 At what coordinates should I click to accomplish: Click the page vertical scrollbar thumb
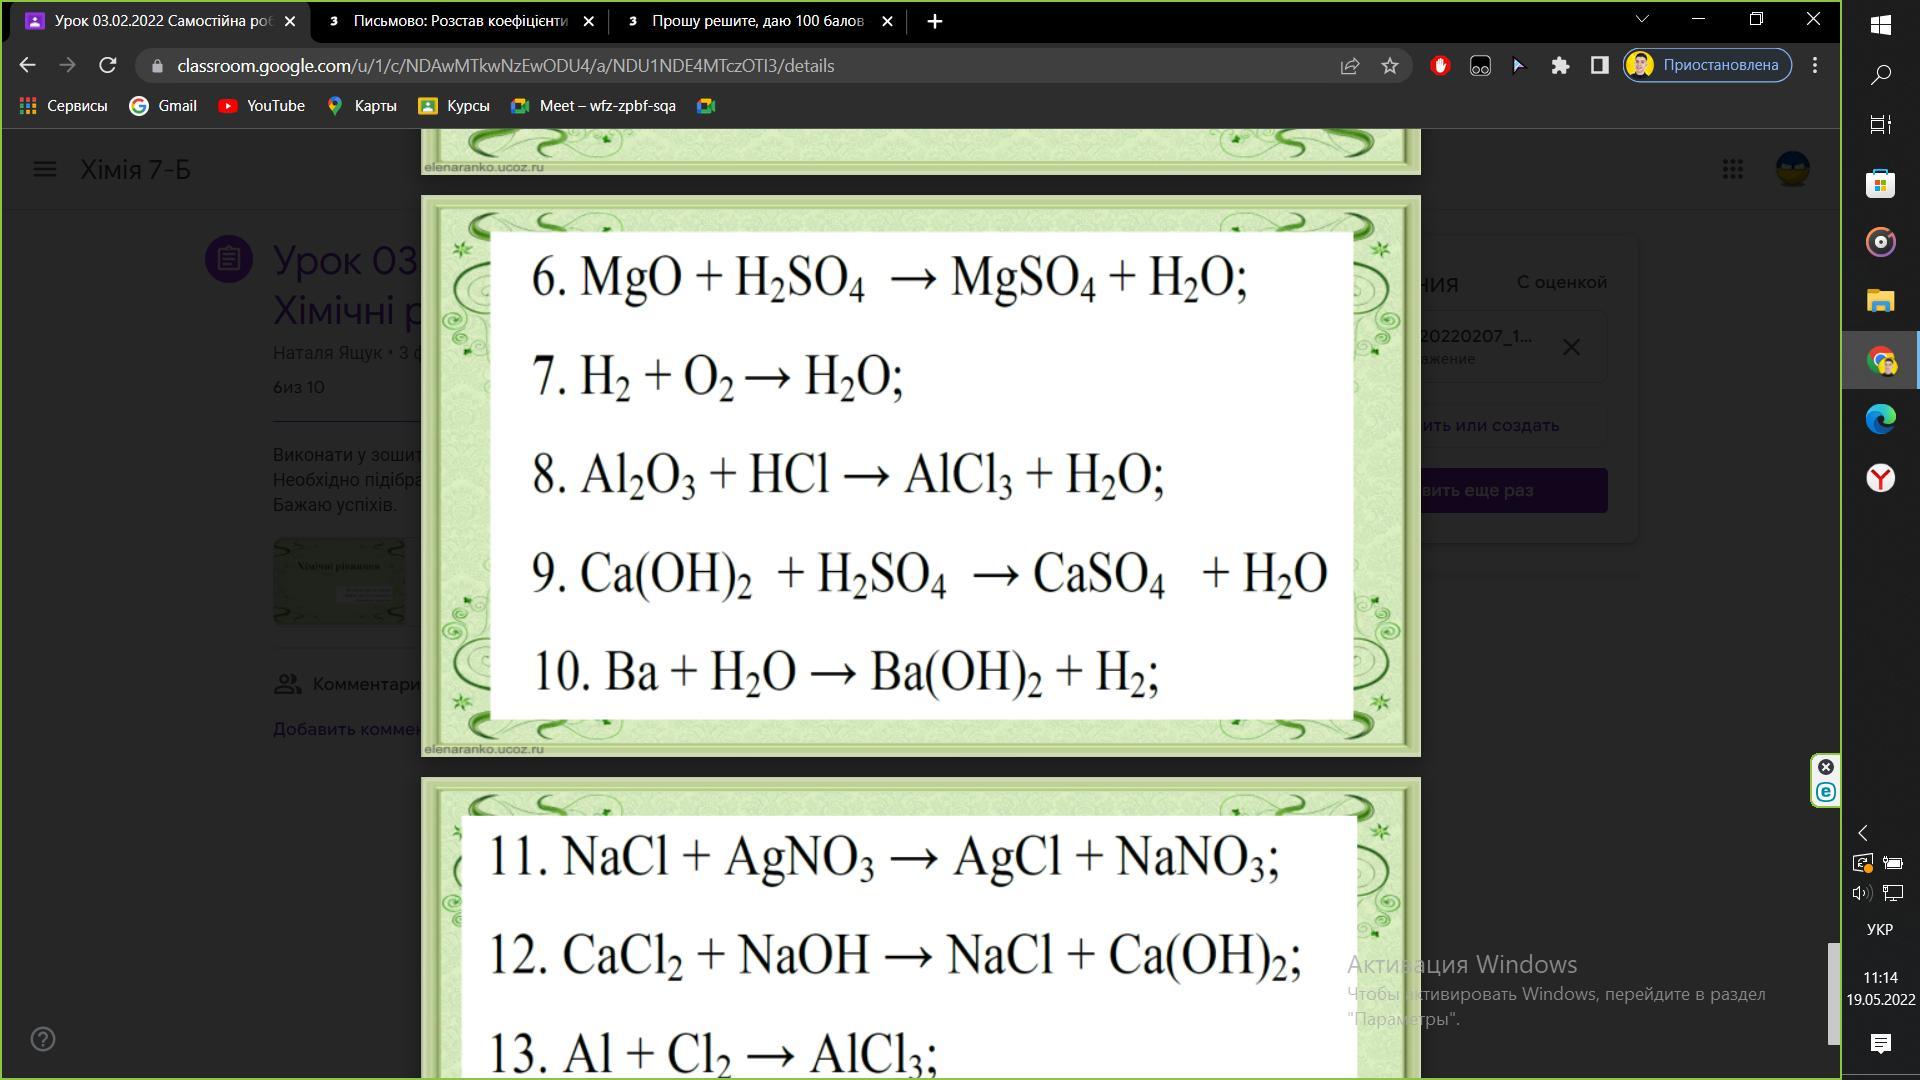(x=1834, y=994)
